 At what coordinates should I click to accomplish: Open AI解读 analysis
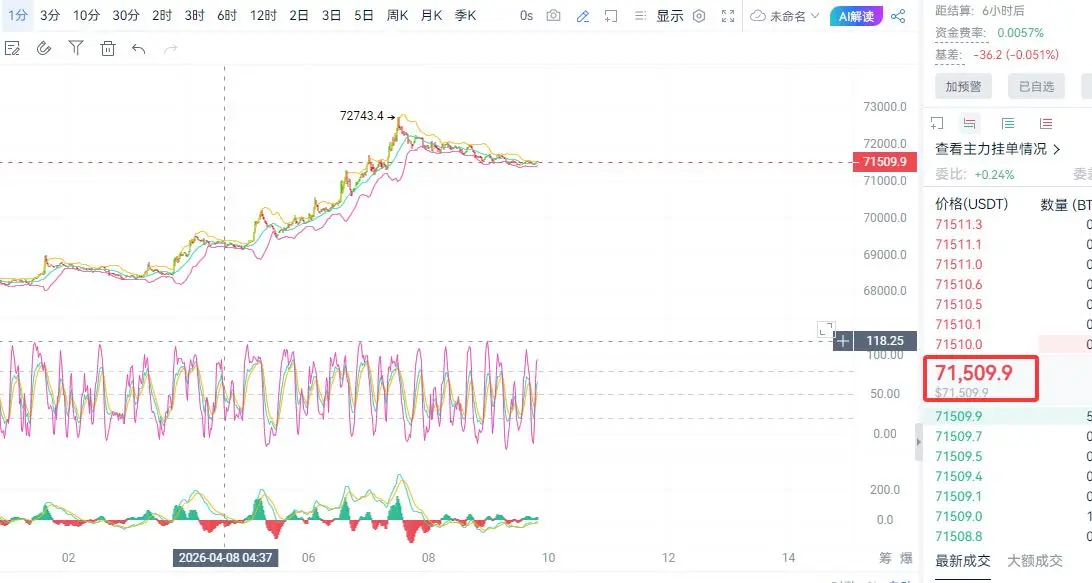pyautogui.click(x=856, y=16)
